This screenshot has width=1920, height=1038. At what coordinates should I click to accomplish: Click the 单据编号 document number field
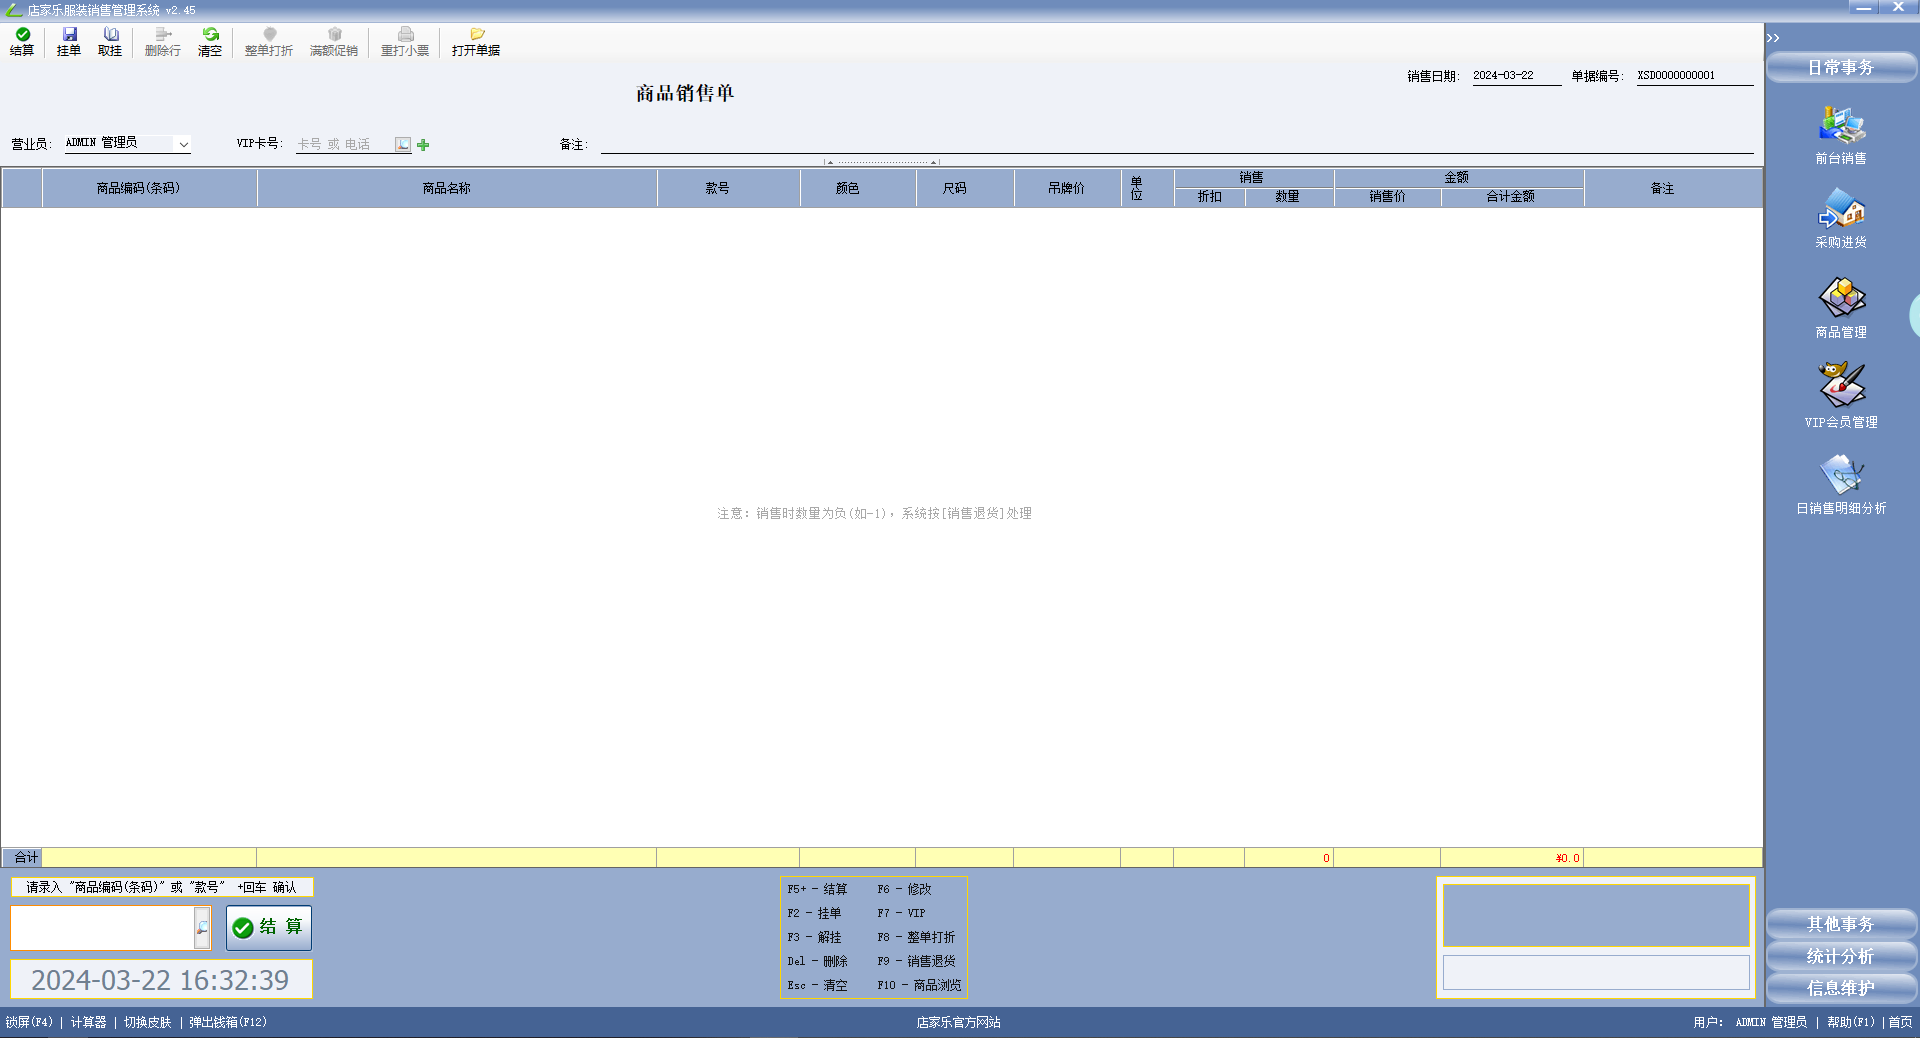(1695, 76)
